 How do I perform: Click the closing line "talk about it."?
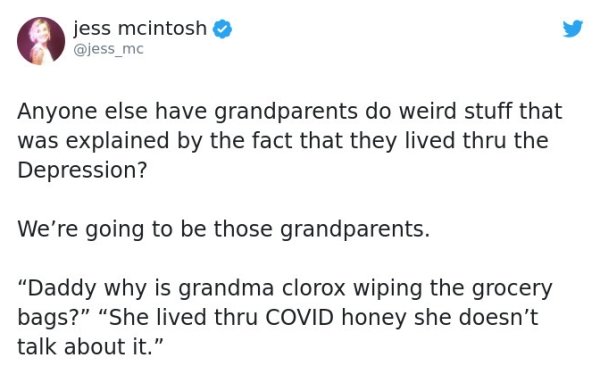[90, 346]
